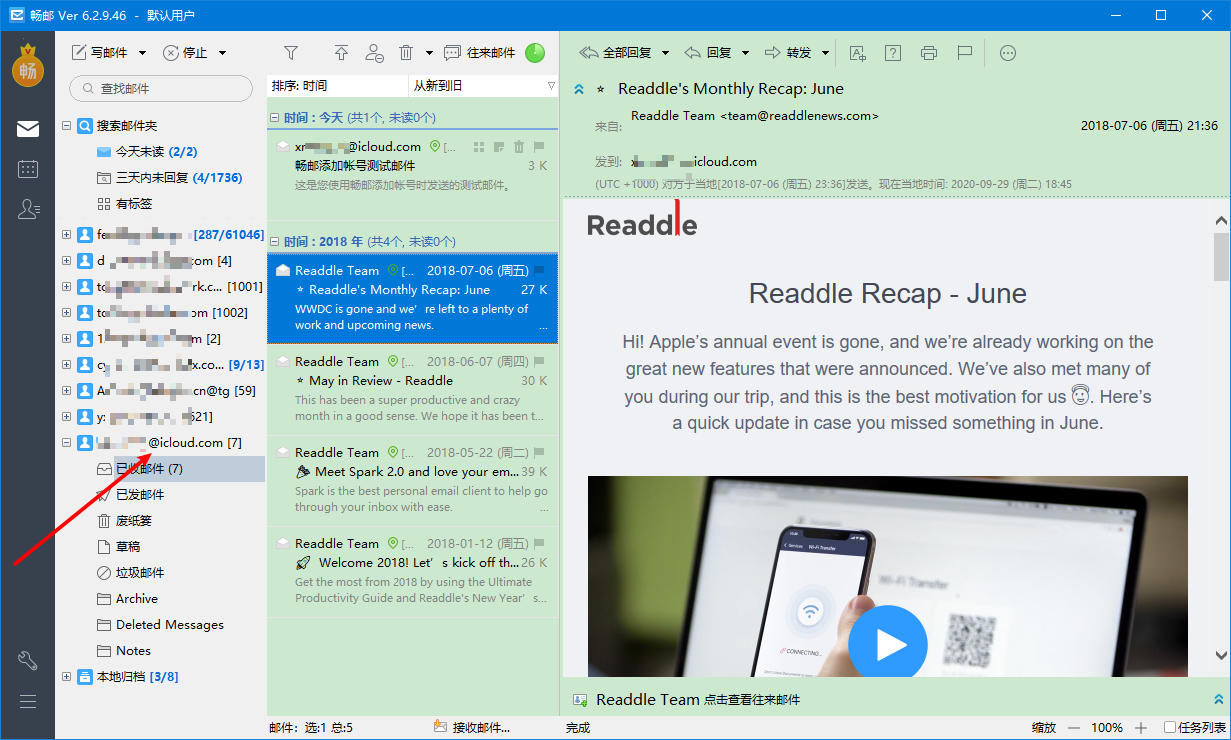Click the 回复 reply button

(708, 53)
